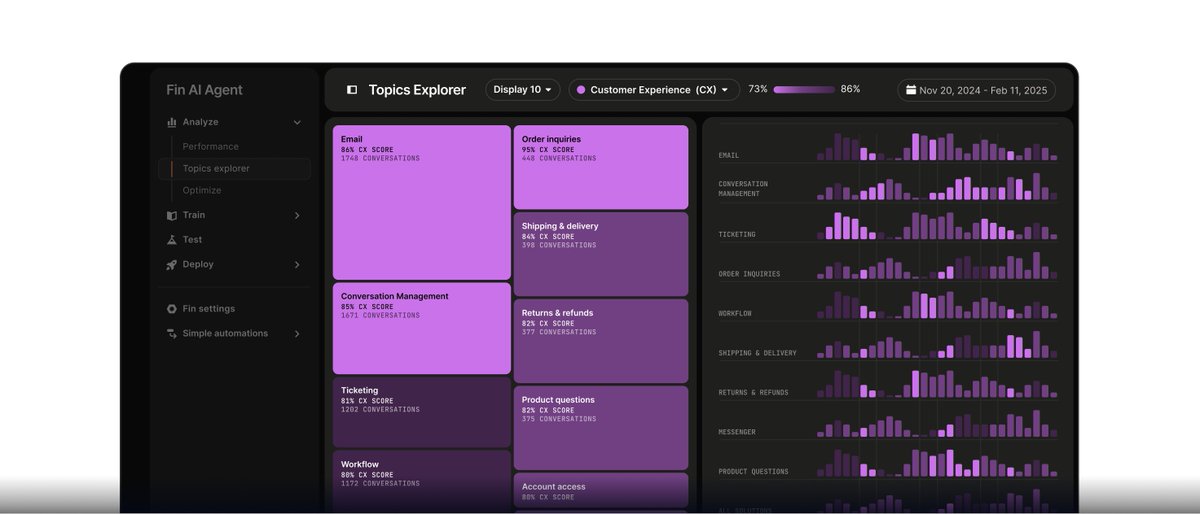Click the TICKETING row bar chart
Screen dimensions: 1200x514
point(937,225)
